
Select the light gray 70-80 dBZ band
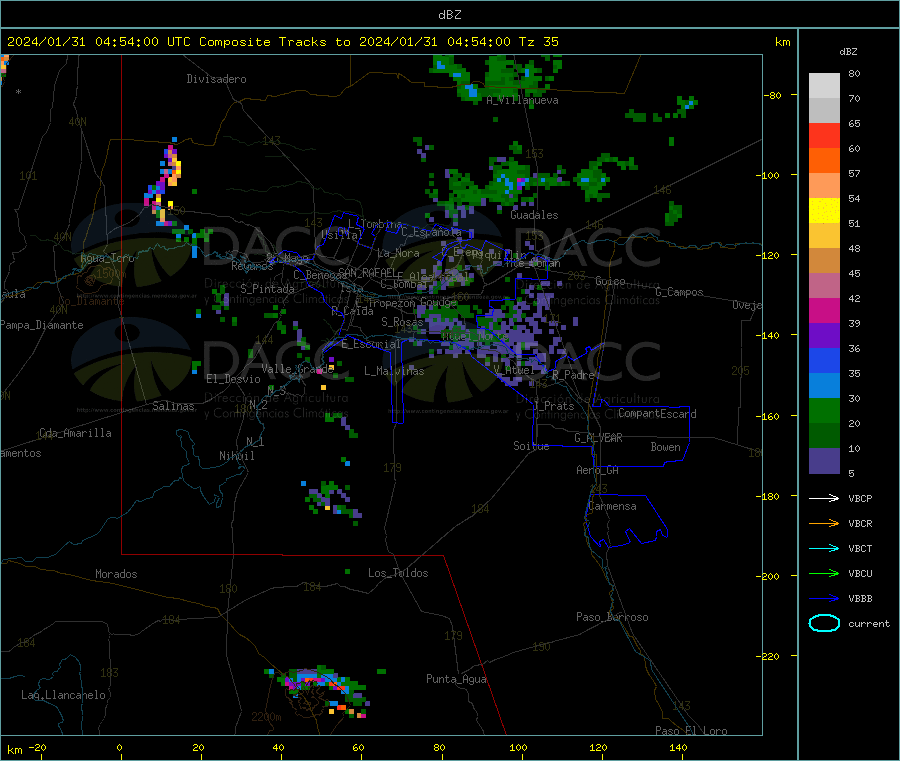pyautogui.click(x=824, y=86)
